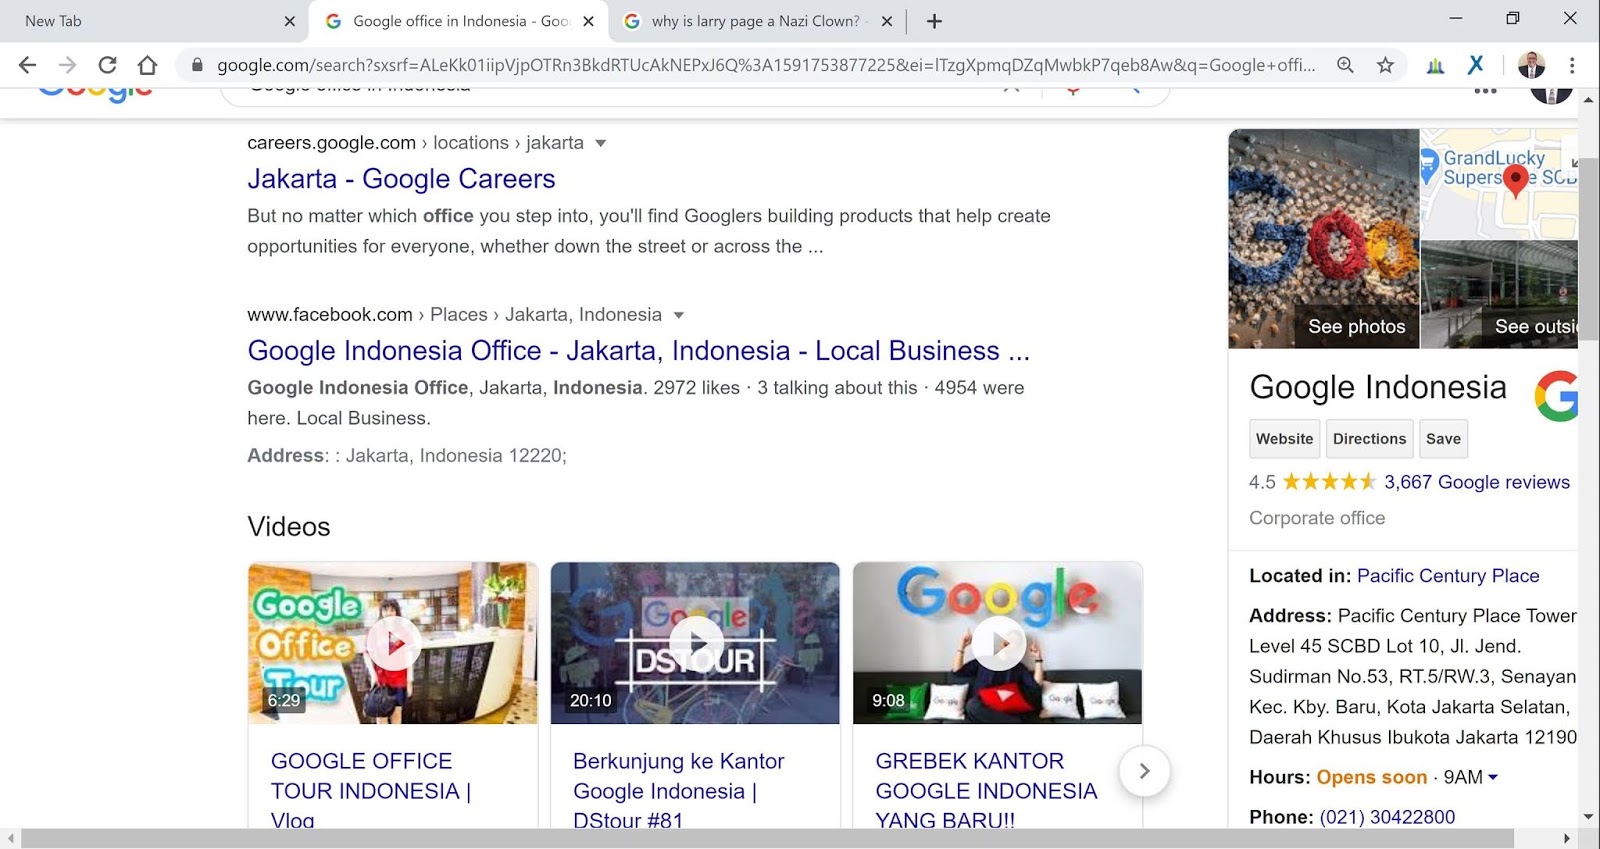The image size is (1600, 849).
Task: Open Berkunjung ke Kantor Google Indonesia title
Action: pyautogui.click(x=678, y=790)
